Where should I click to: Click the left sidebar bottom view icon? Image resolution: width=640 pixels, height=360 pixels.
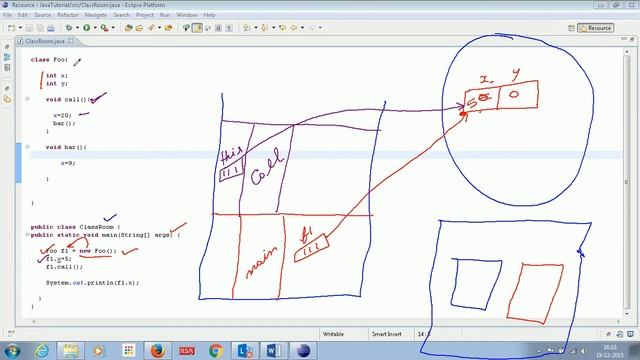pos(7,99)
